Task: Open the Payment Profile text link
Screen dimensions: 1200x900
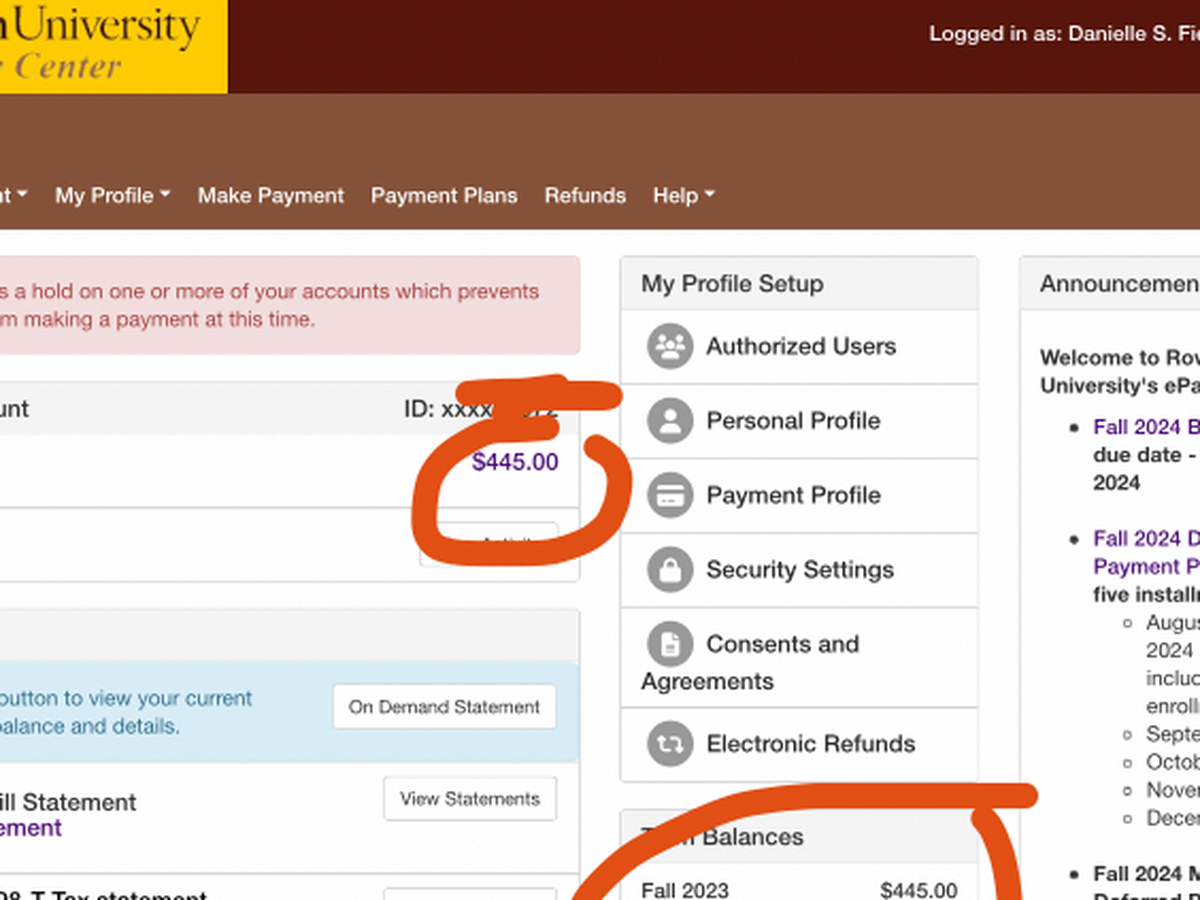Action: point(793,495)
